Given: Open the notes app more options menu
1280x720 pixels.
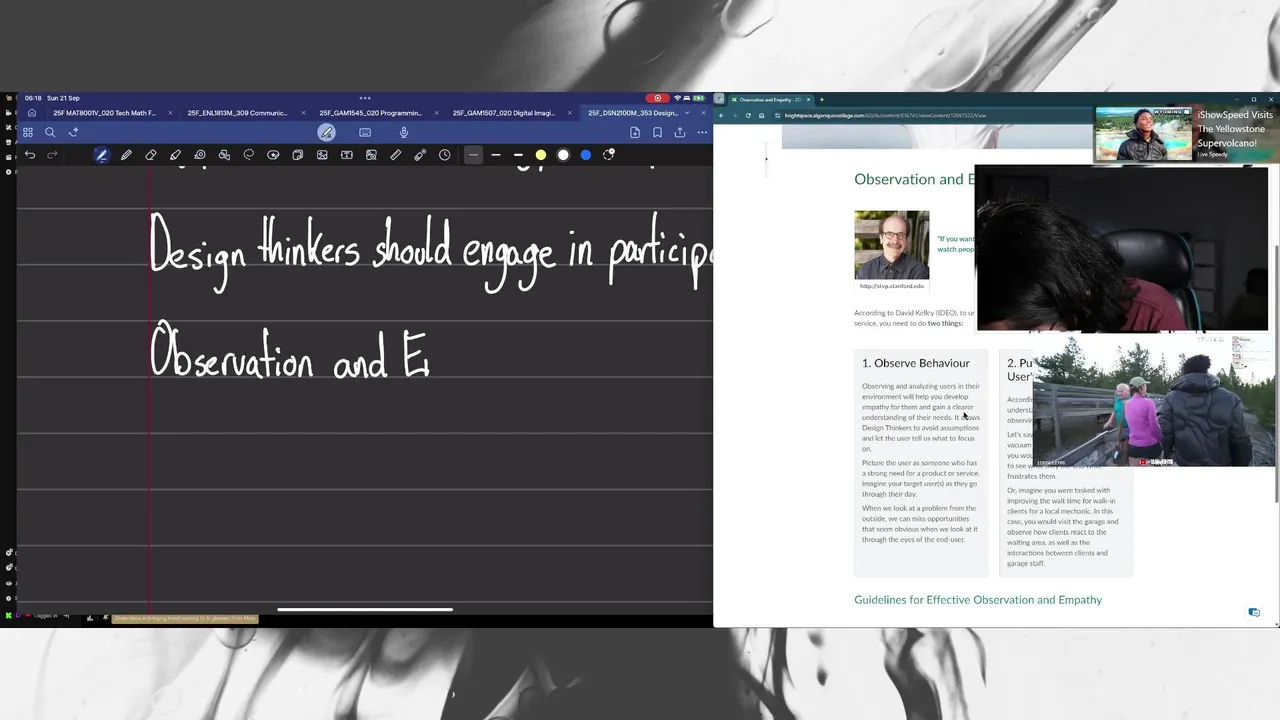Looking at the screenshot, I should pos(702,132).
